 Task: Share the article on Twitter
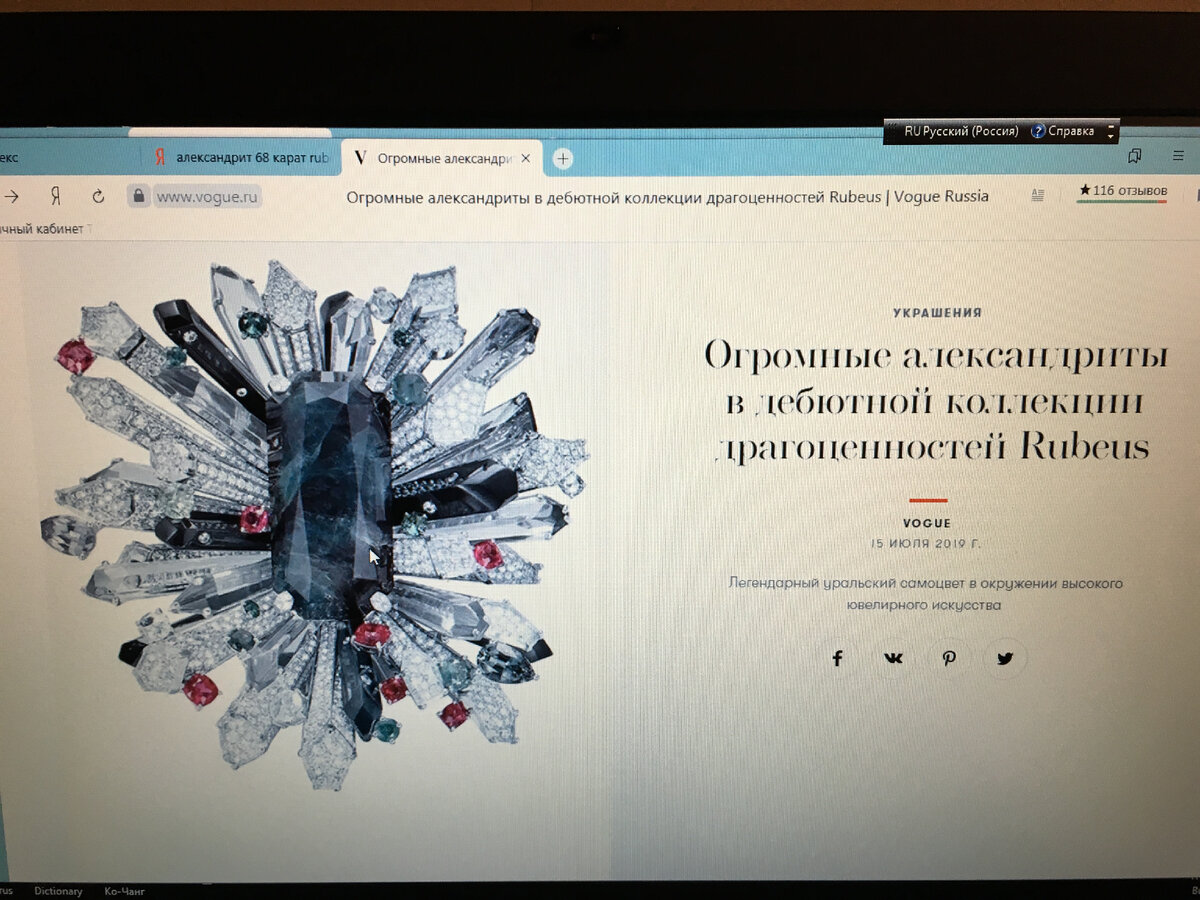1004,658
